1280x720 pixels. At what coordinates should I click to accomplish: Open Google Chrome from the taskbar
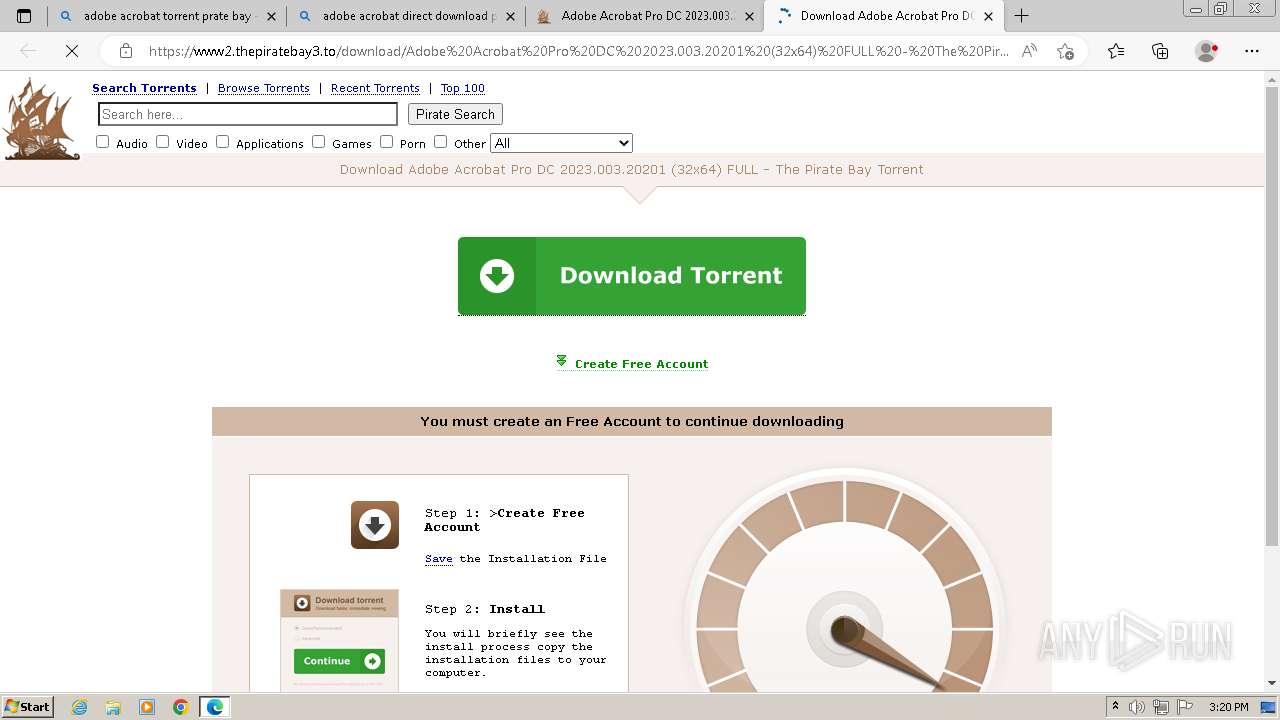pyautogui.click(x=181, y=707)
